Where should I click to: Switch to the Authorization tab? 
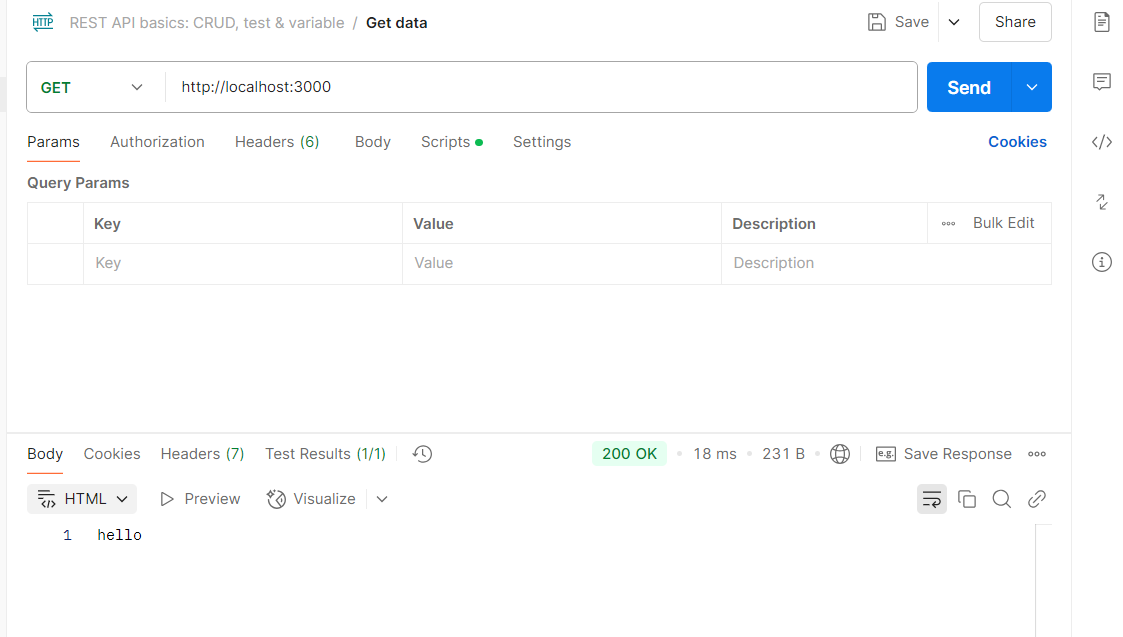click(x=157, y=142)
